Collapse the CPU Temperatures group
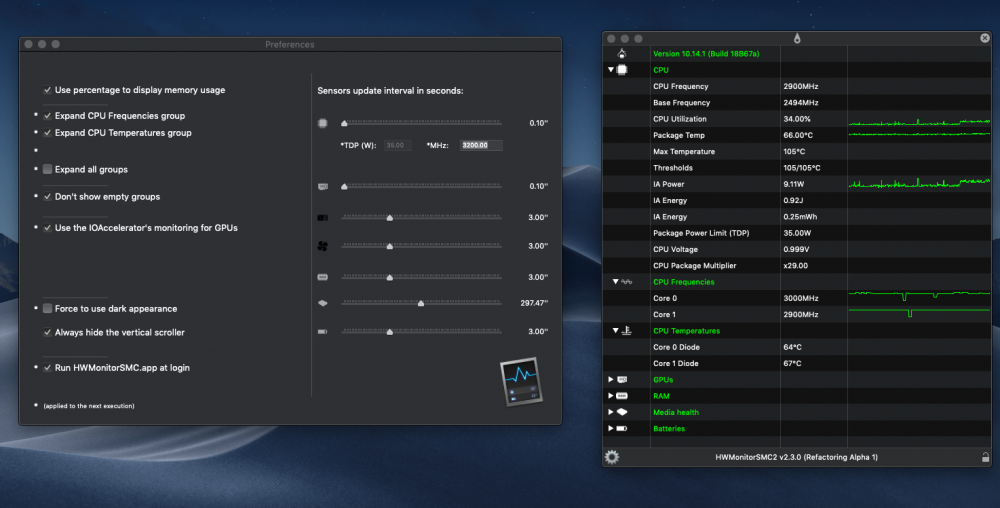1000x508 pixels. (x=615, y=331)
